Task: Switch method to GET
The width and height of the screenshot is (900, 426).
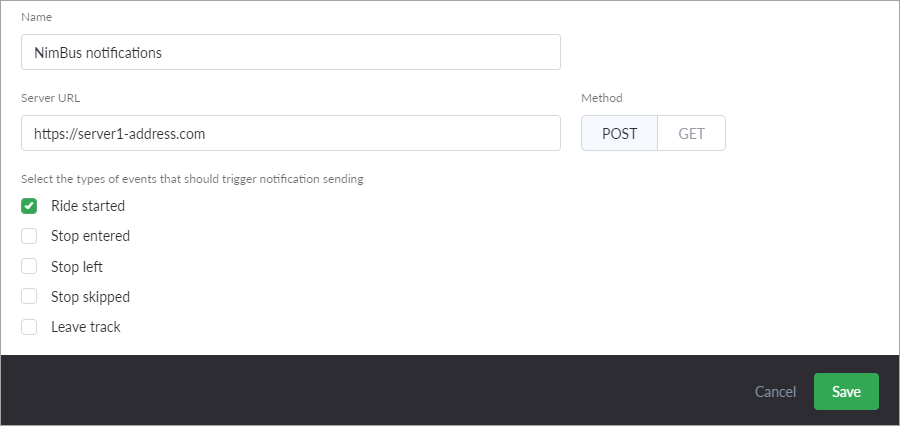Action: coord(691,133)
